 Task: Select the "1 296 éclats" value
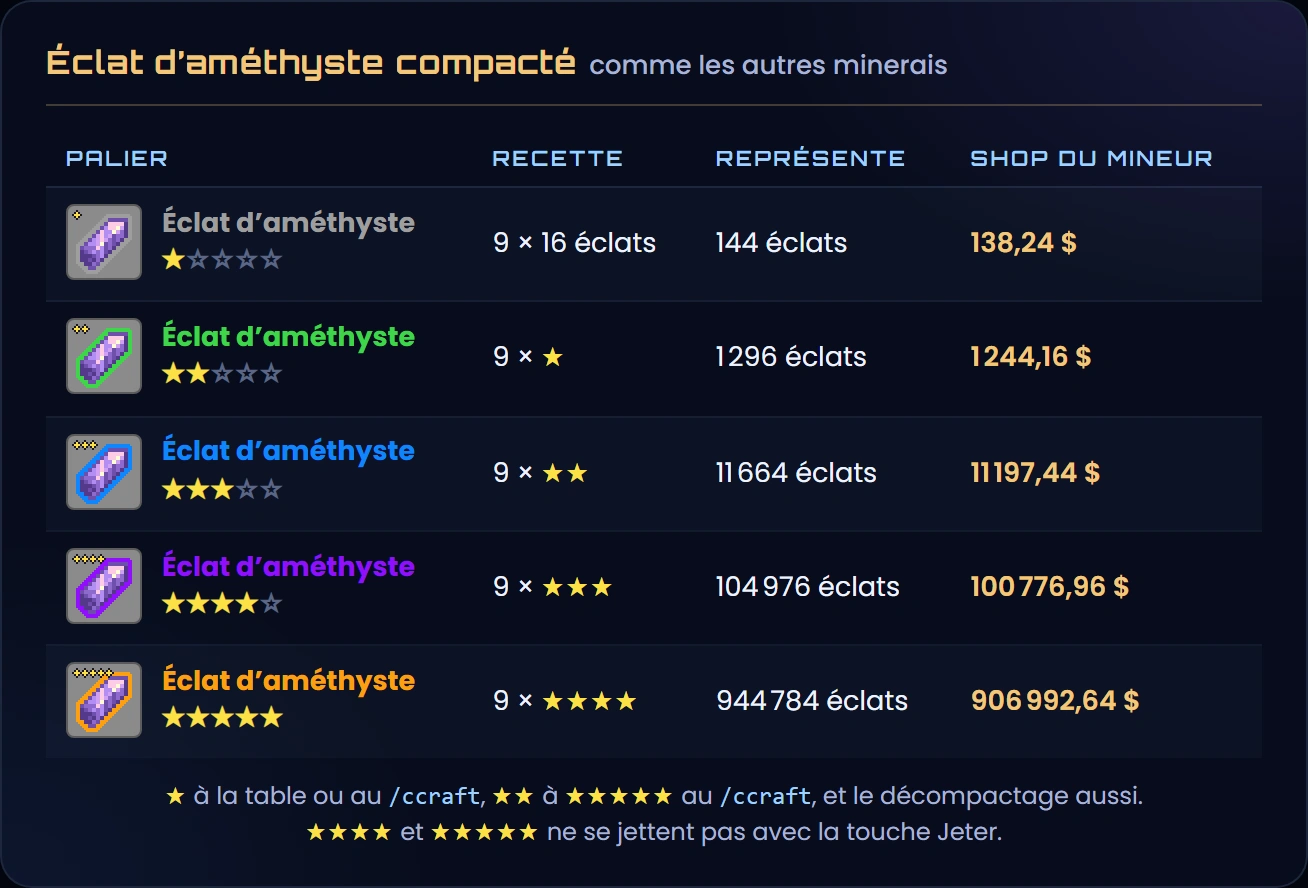[x=791, y=357]
